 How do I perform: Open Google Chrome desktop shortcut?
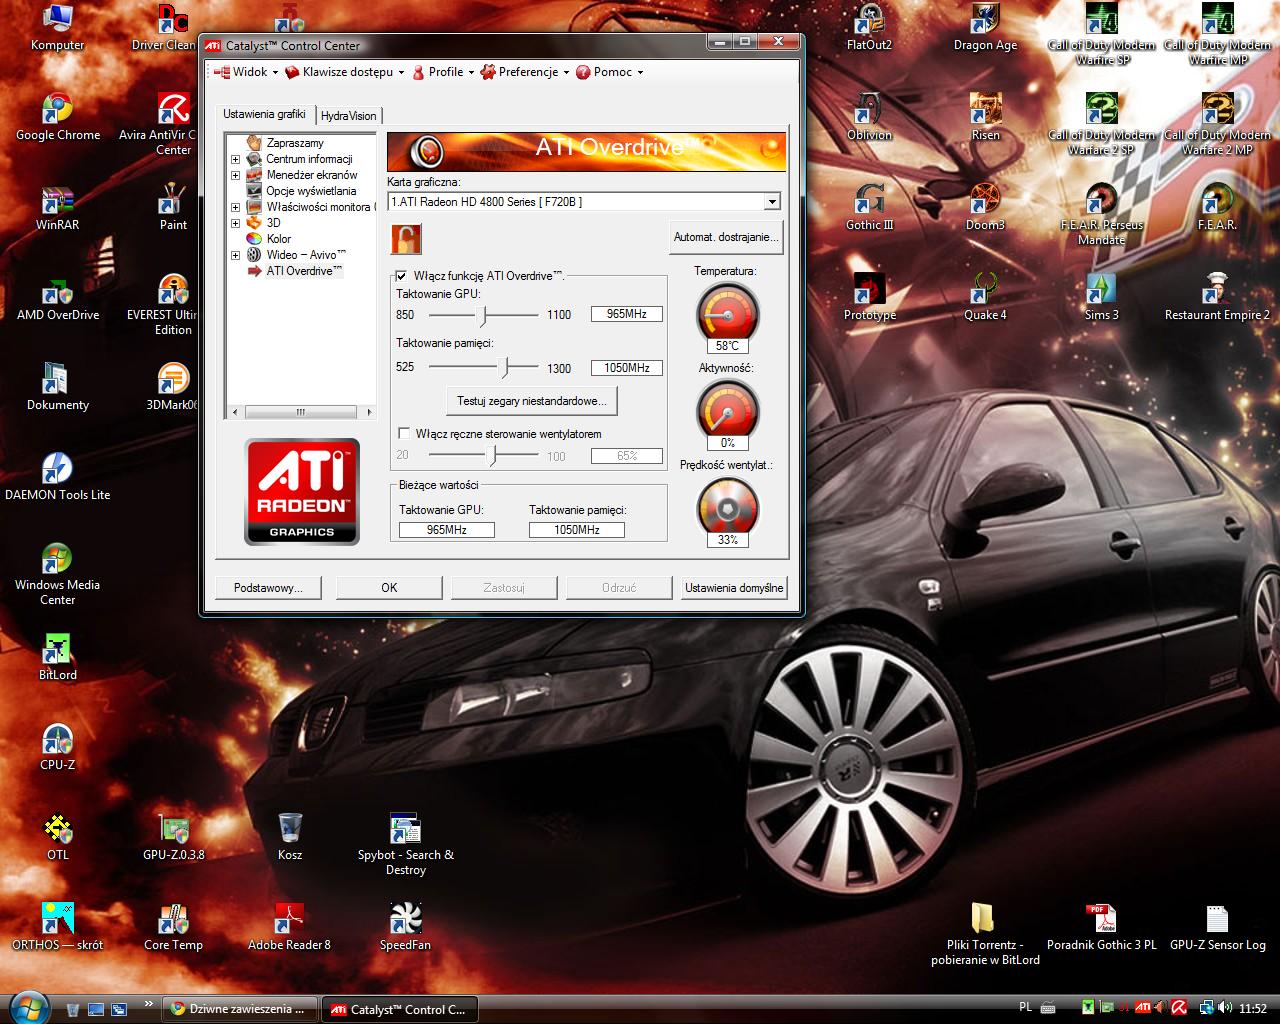57,117
